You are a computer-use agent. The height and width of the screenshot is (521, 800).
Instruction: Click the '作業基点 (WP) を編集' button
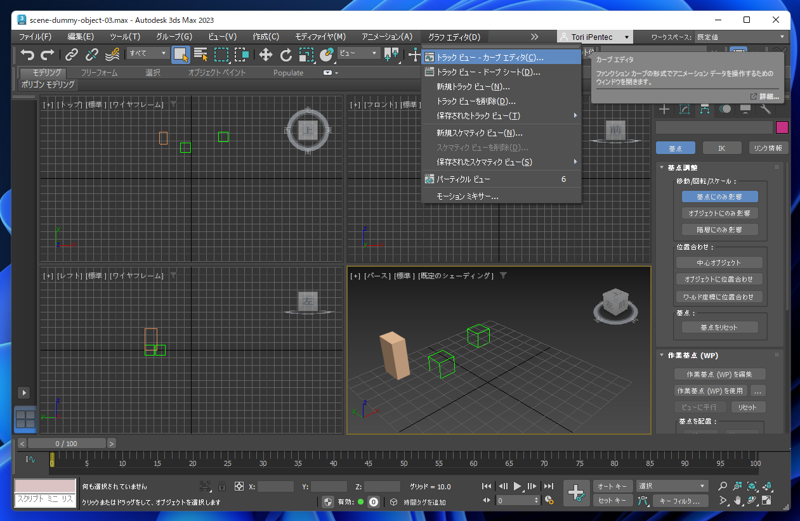pyautogui.click(x=719, y=374)
